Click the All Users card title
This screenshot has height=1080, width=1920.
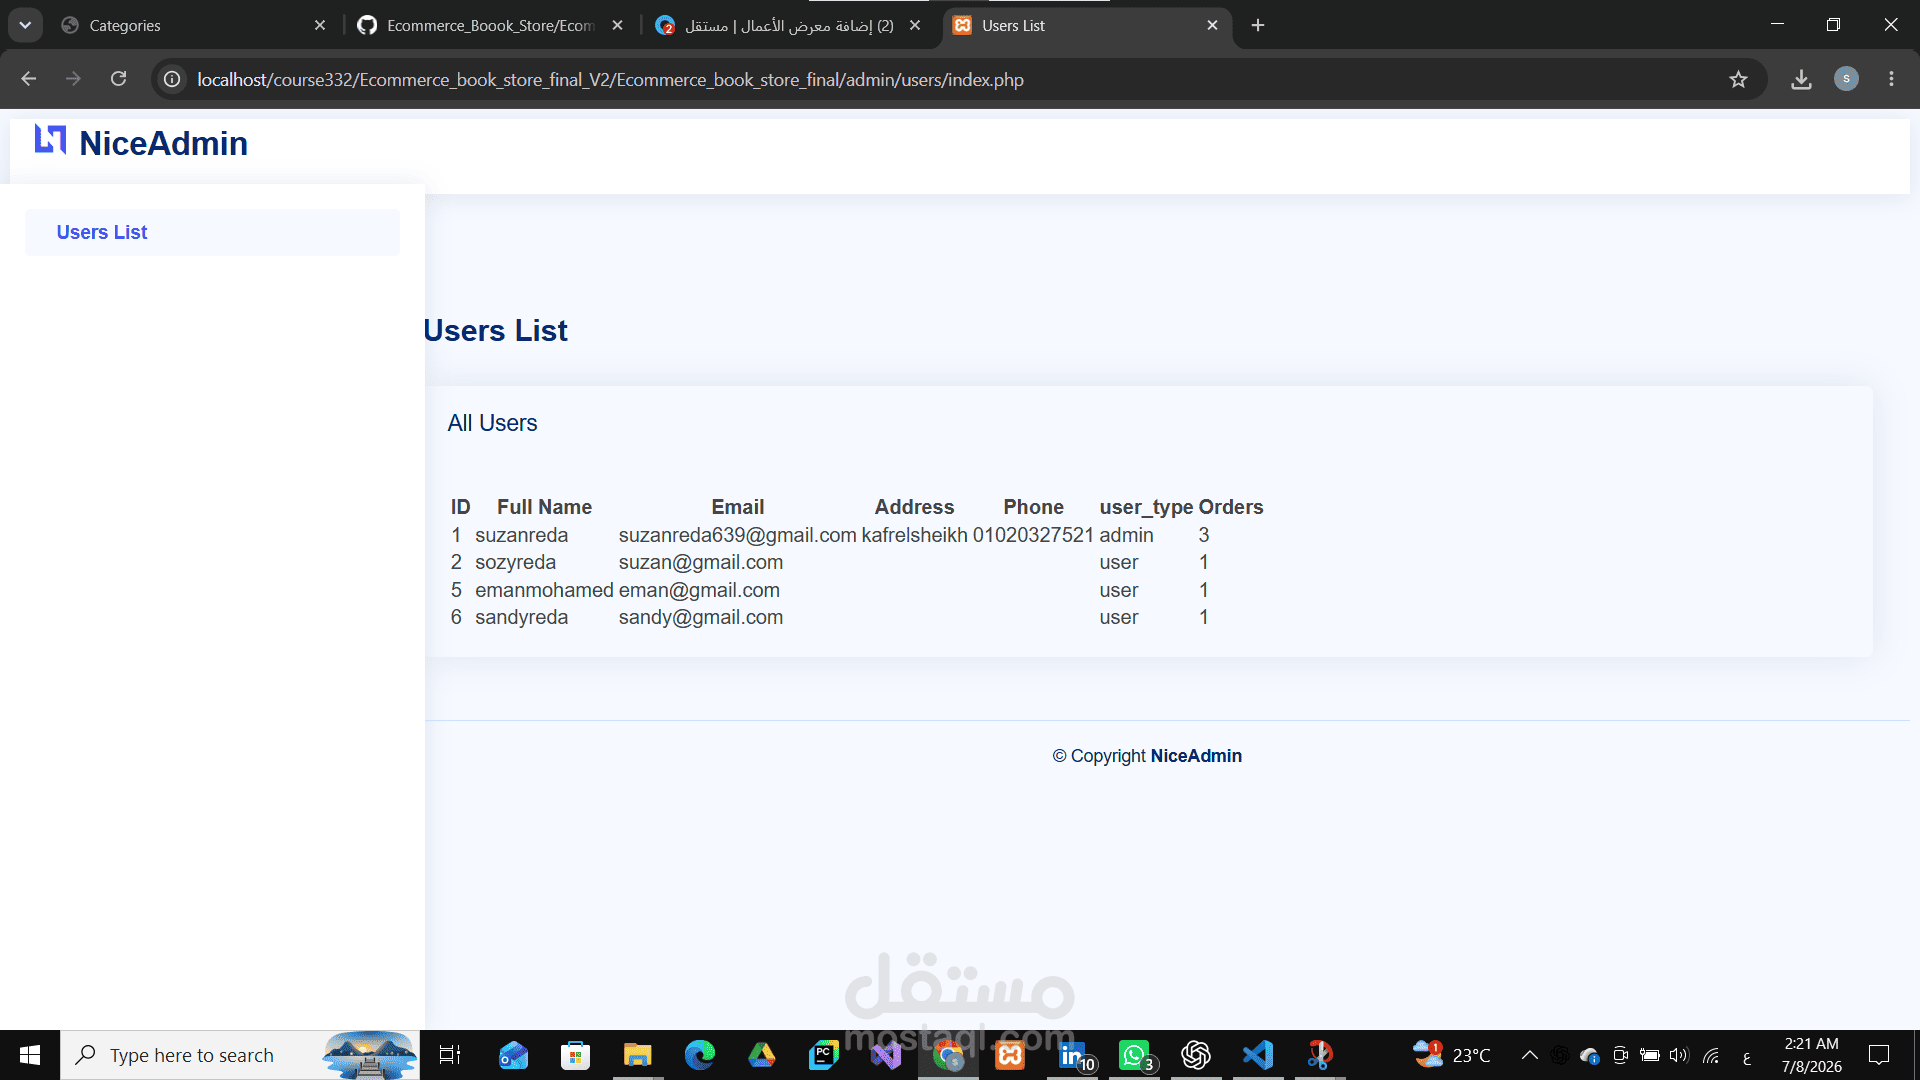(x=492, y=423)
